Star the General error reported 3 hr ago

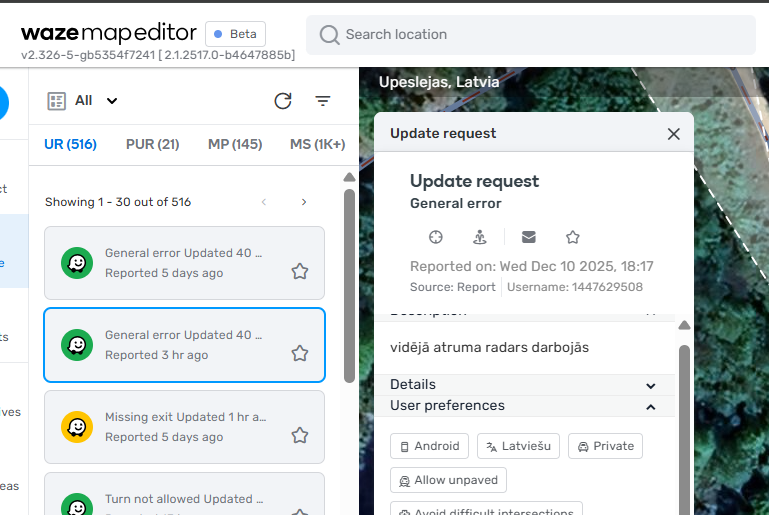(299, 353)
